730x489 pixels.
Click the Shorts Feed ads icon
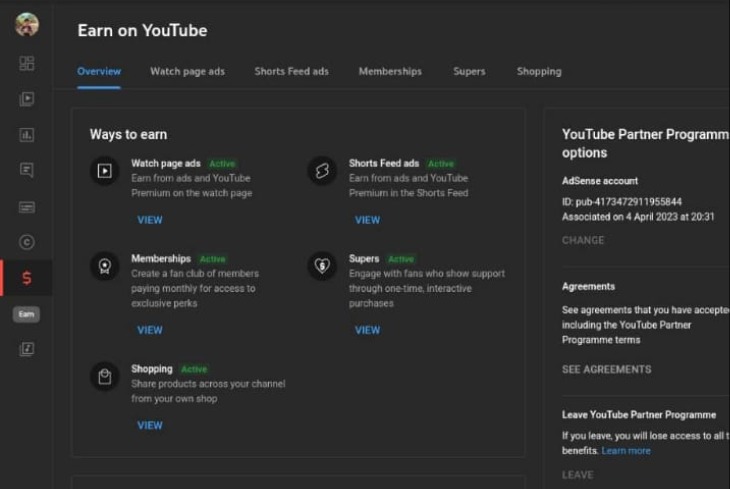[322, 171]
